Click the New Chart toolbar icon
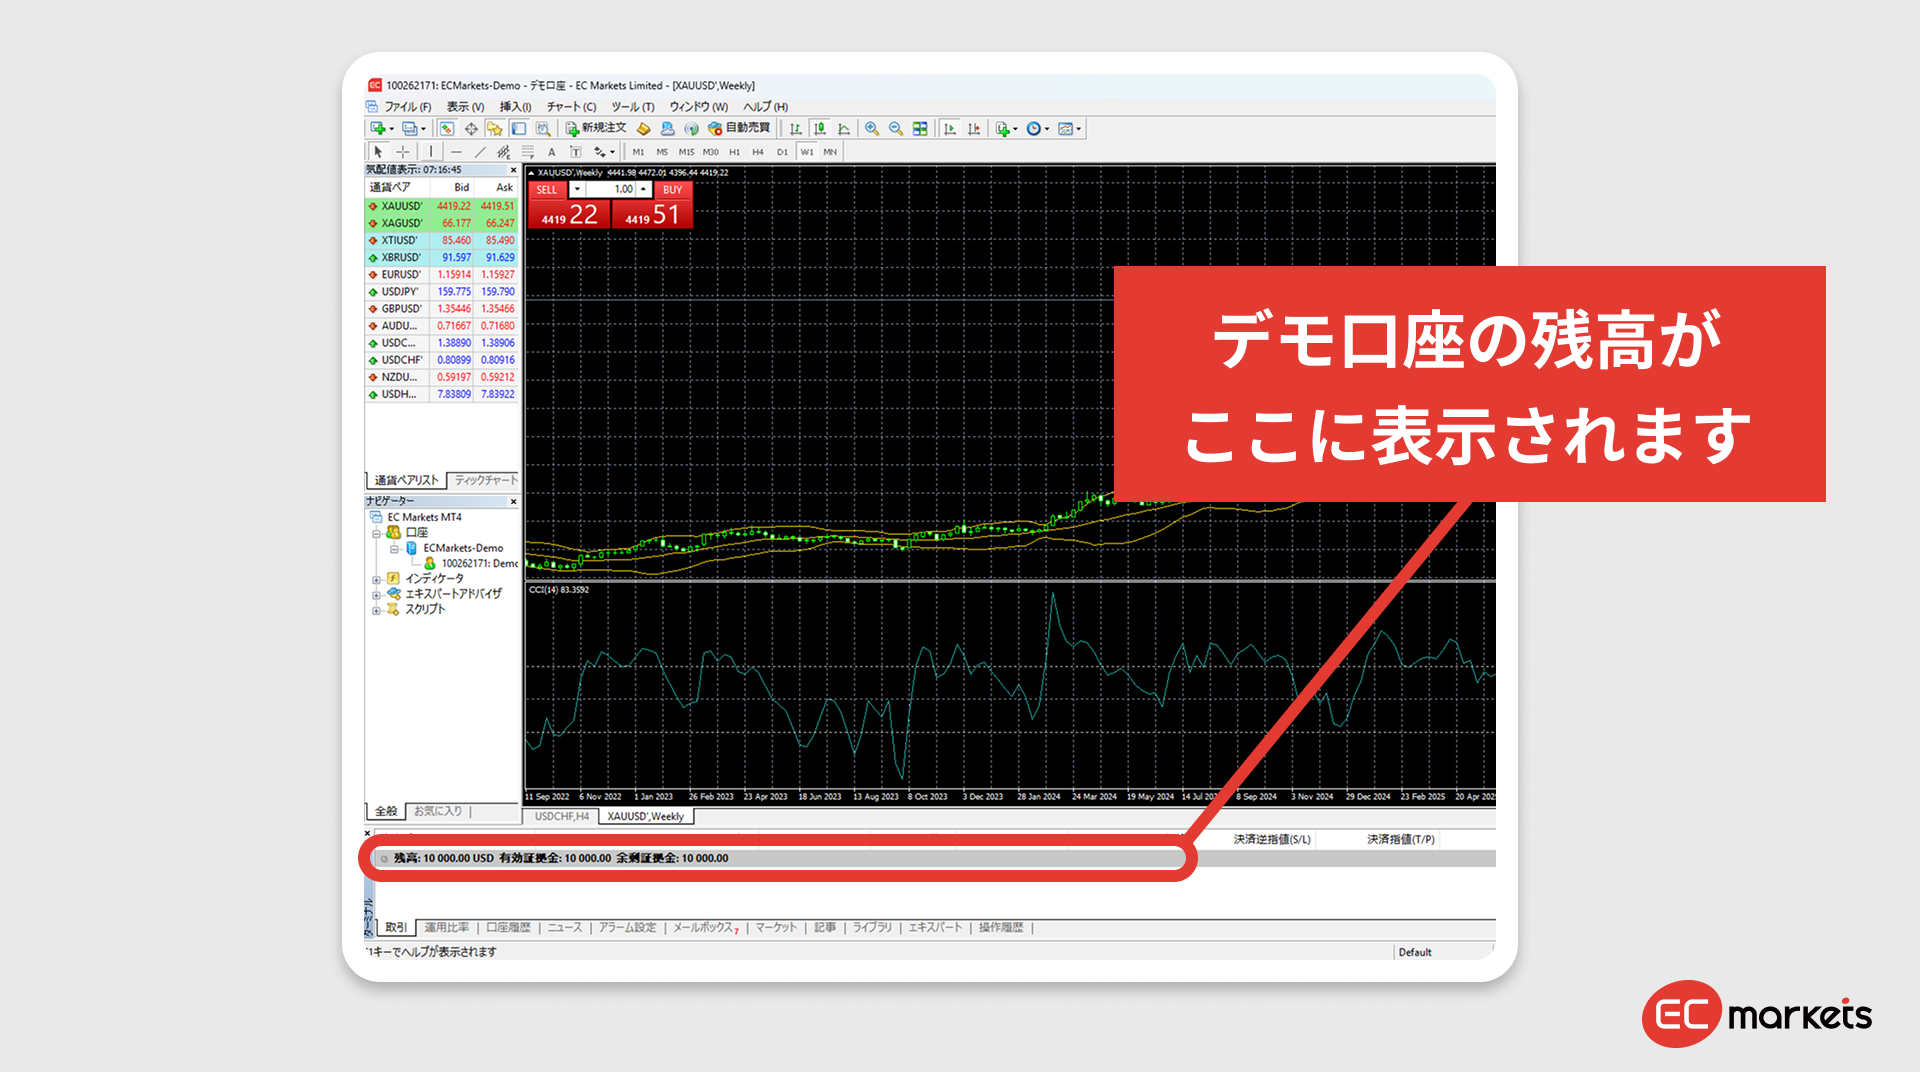The height and width of the screenshot is (1072, 1920). (x=378, y=128)
